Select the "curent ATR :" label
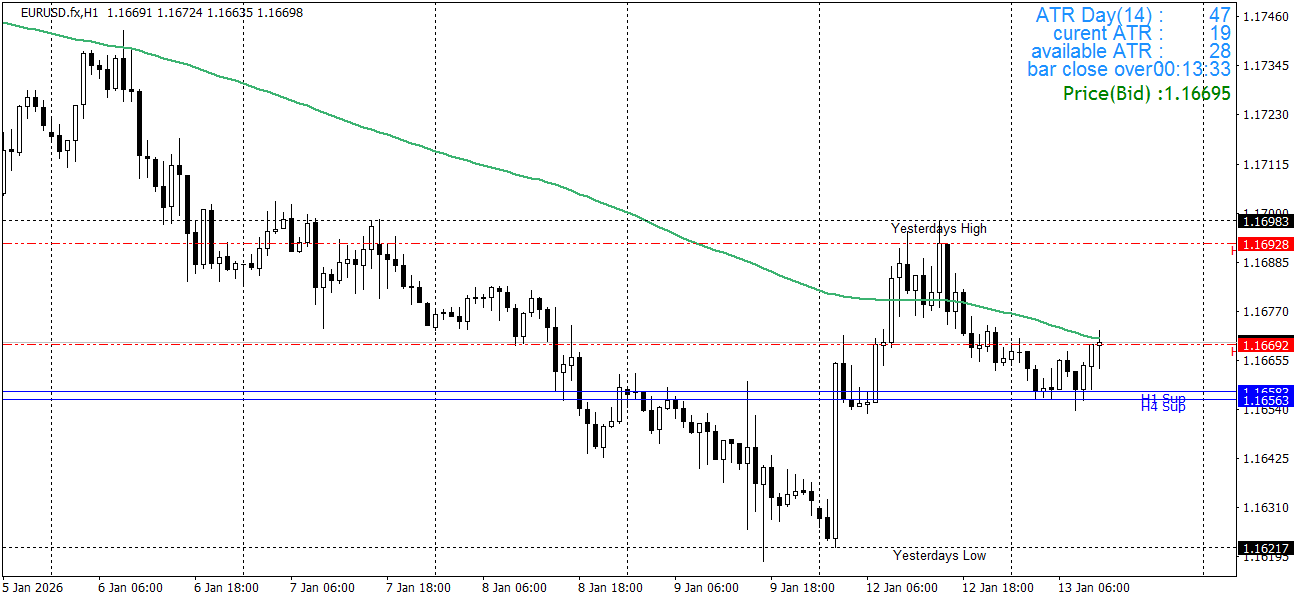 point(1109,33)
